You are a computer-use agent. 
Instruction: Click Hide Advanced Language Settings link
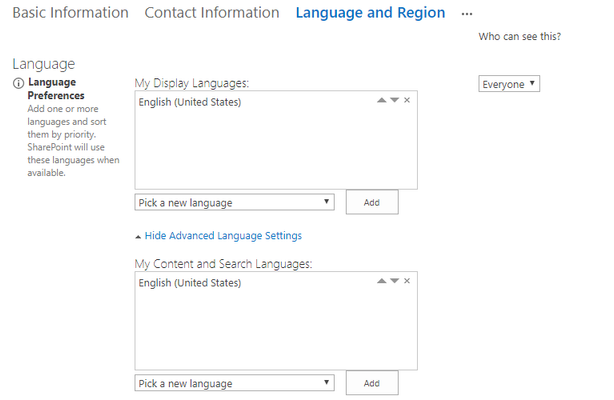(x=223, y=235)
